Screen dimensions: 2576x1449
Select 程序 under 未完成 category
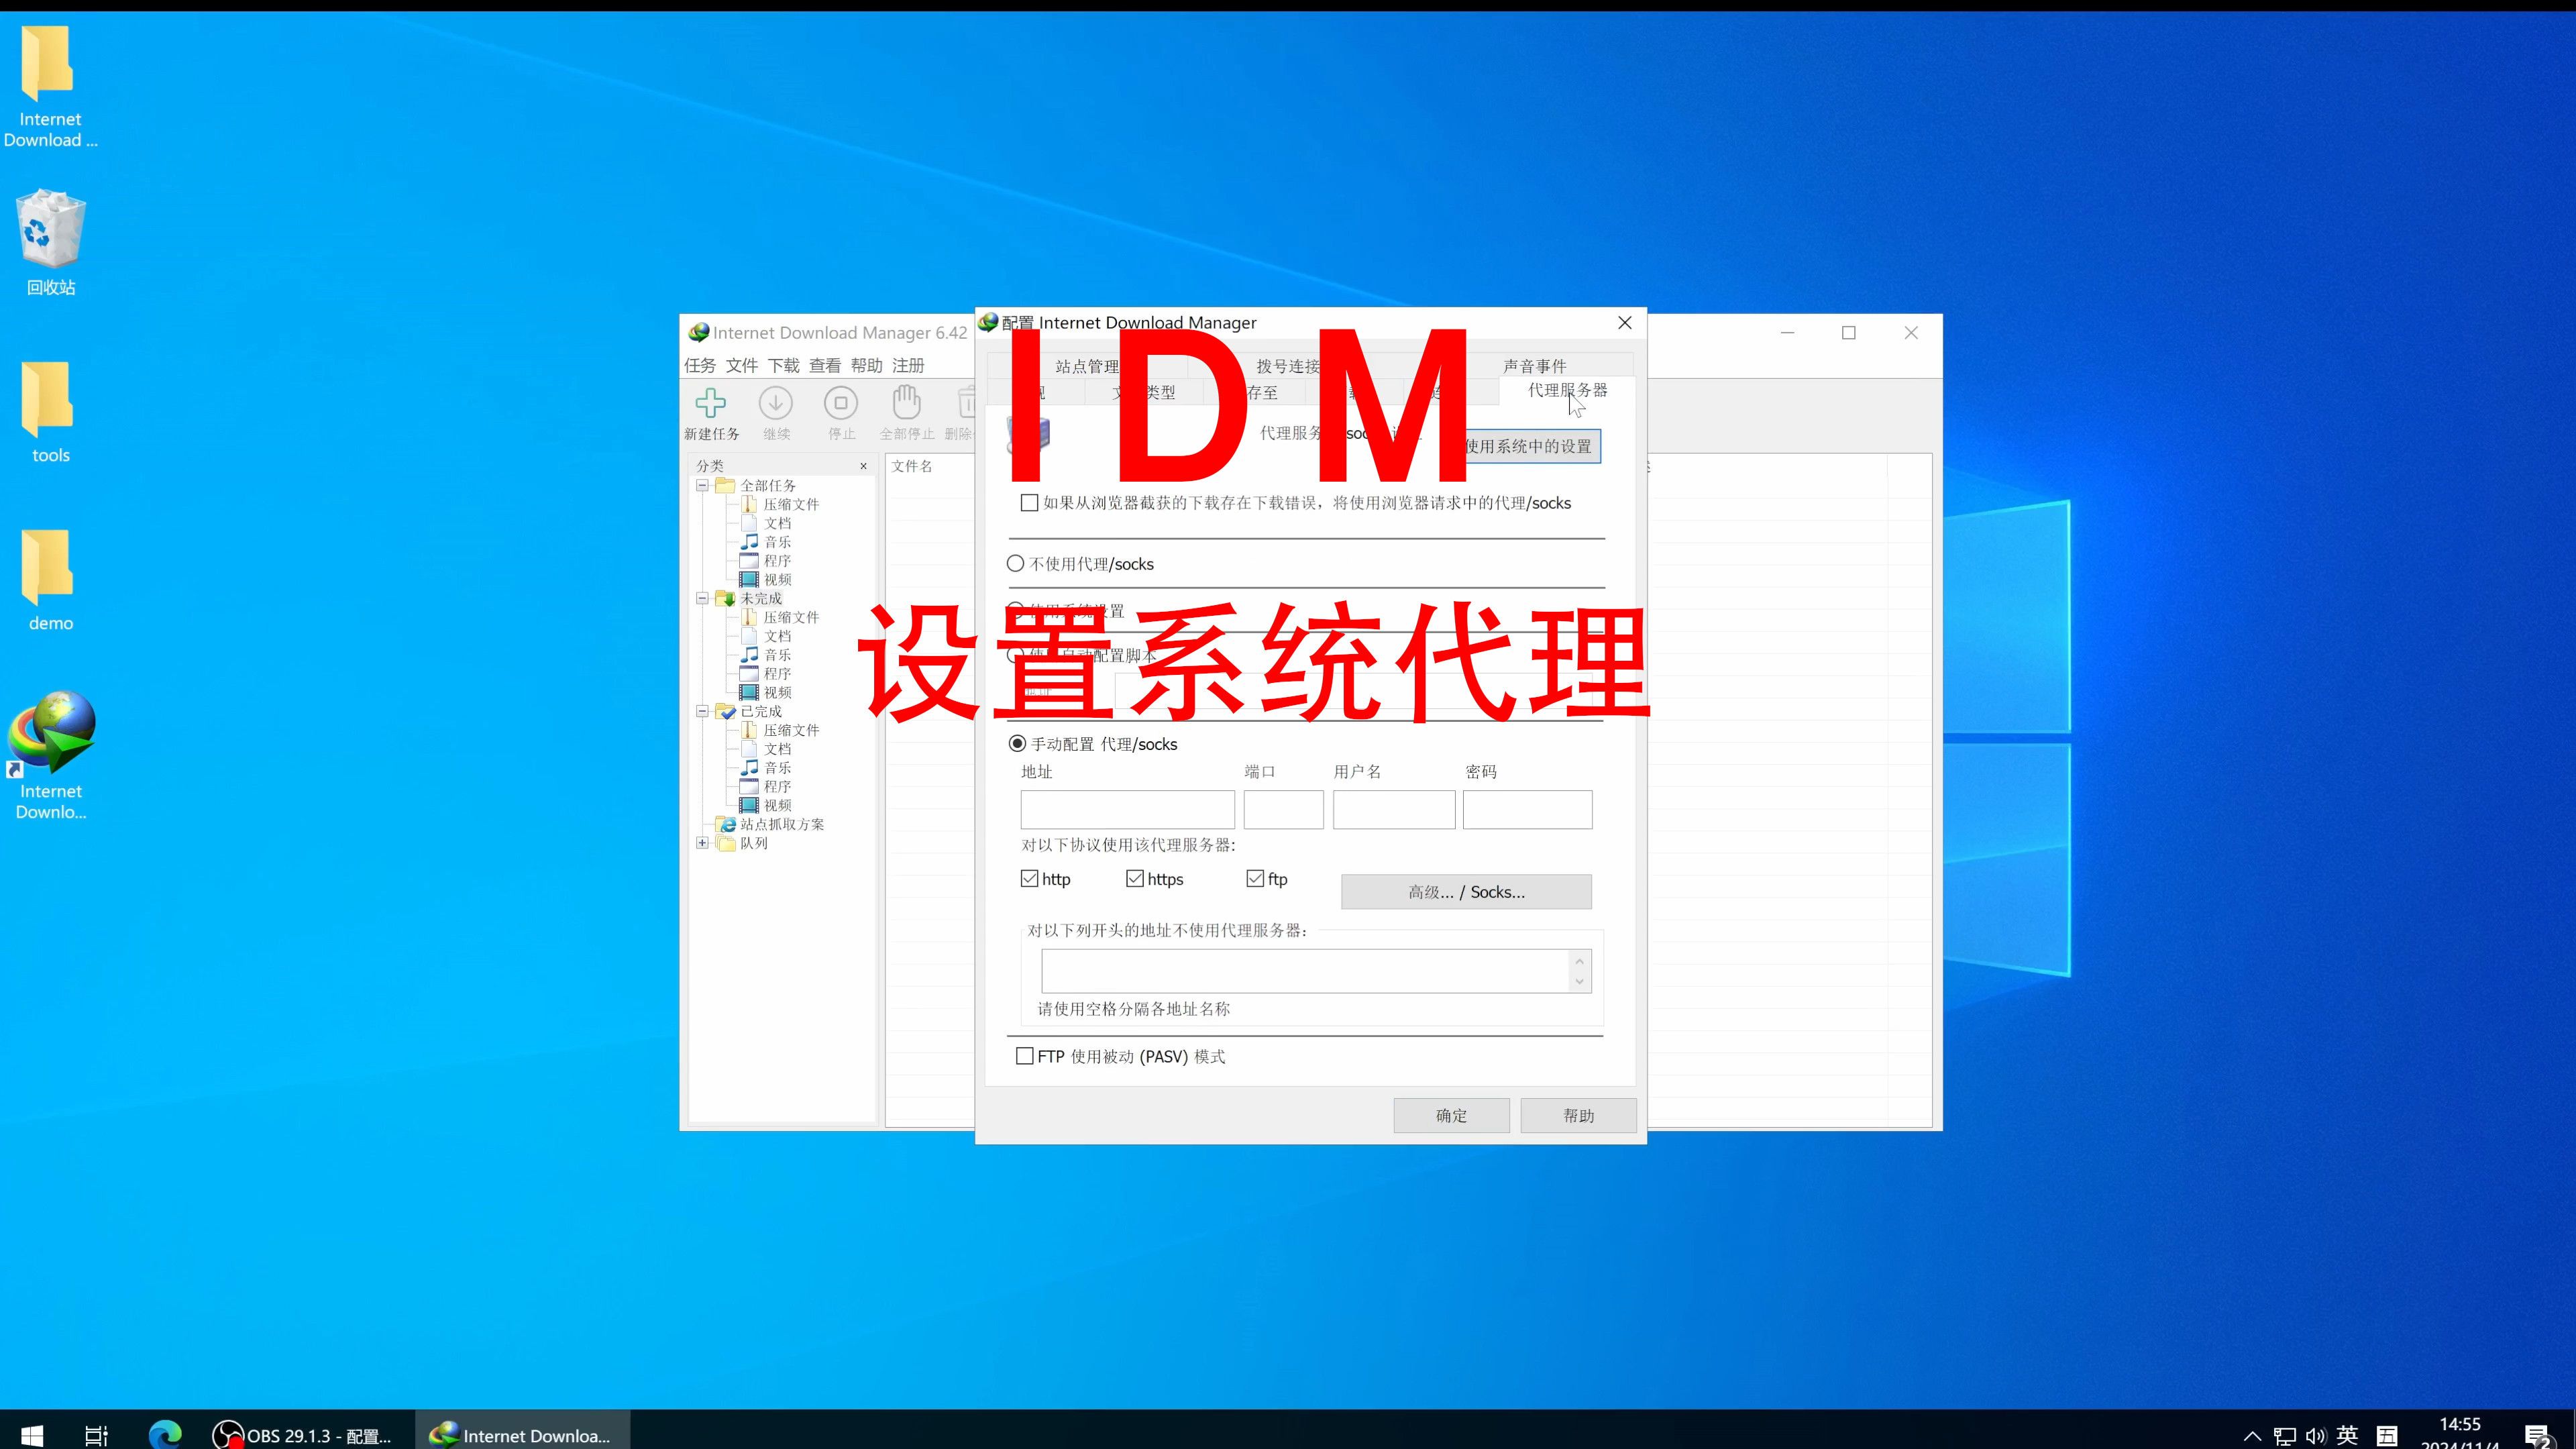coord(777,674)
